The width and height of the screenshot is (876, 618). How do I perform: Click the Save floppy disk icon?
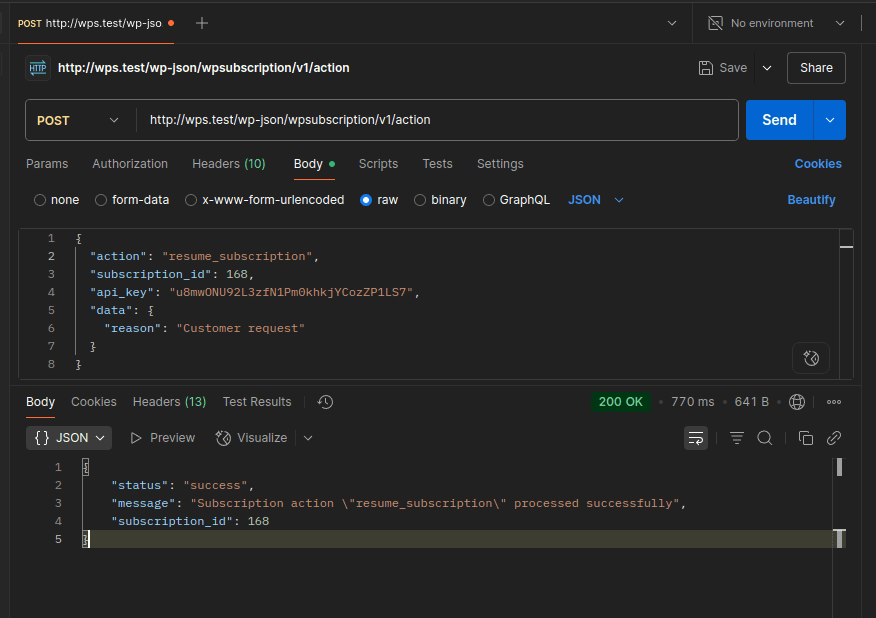pos(706,68)
